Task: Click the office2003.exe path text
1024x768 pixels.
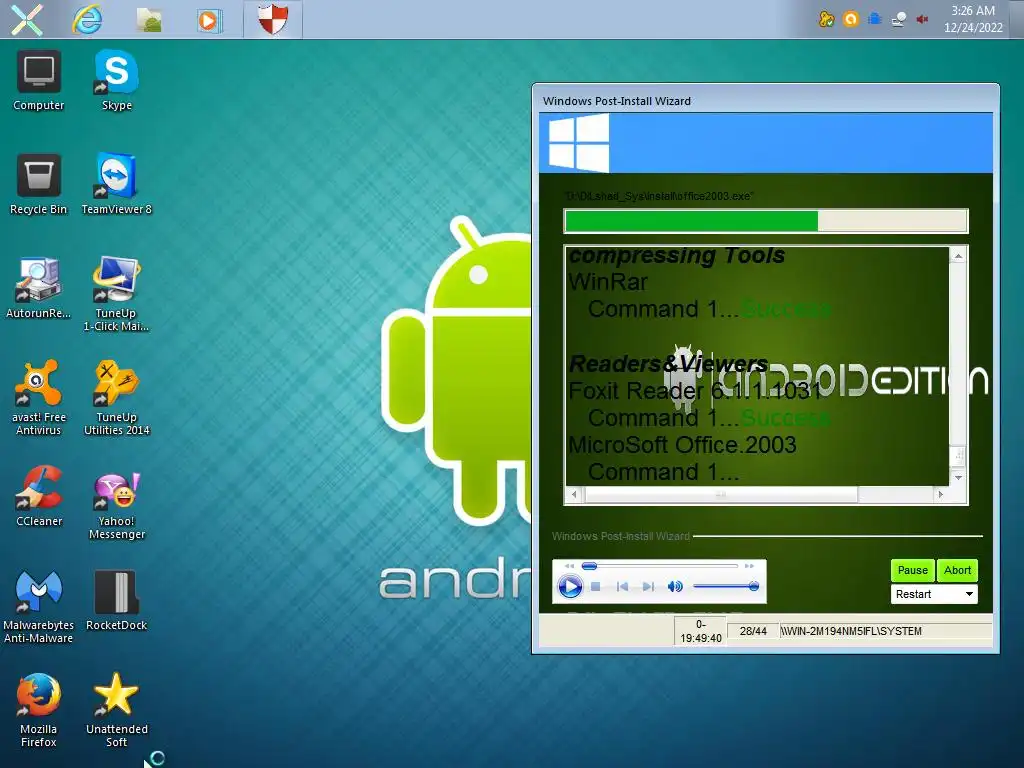Action: (x=659, y=196)
